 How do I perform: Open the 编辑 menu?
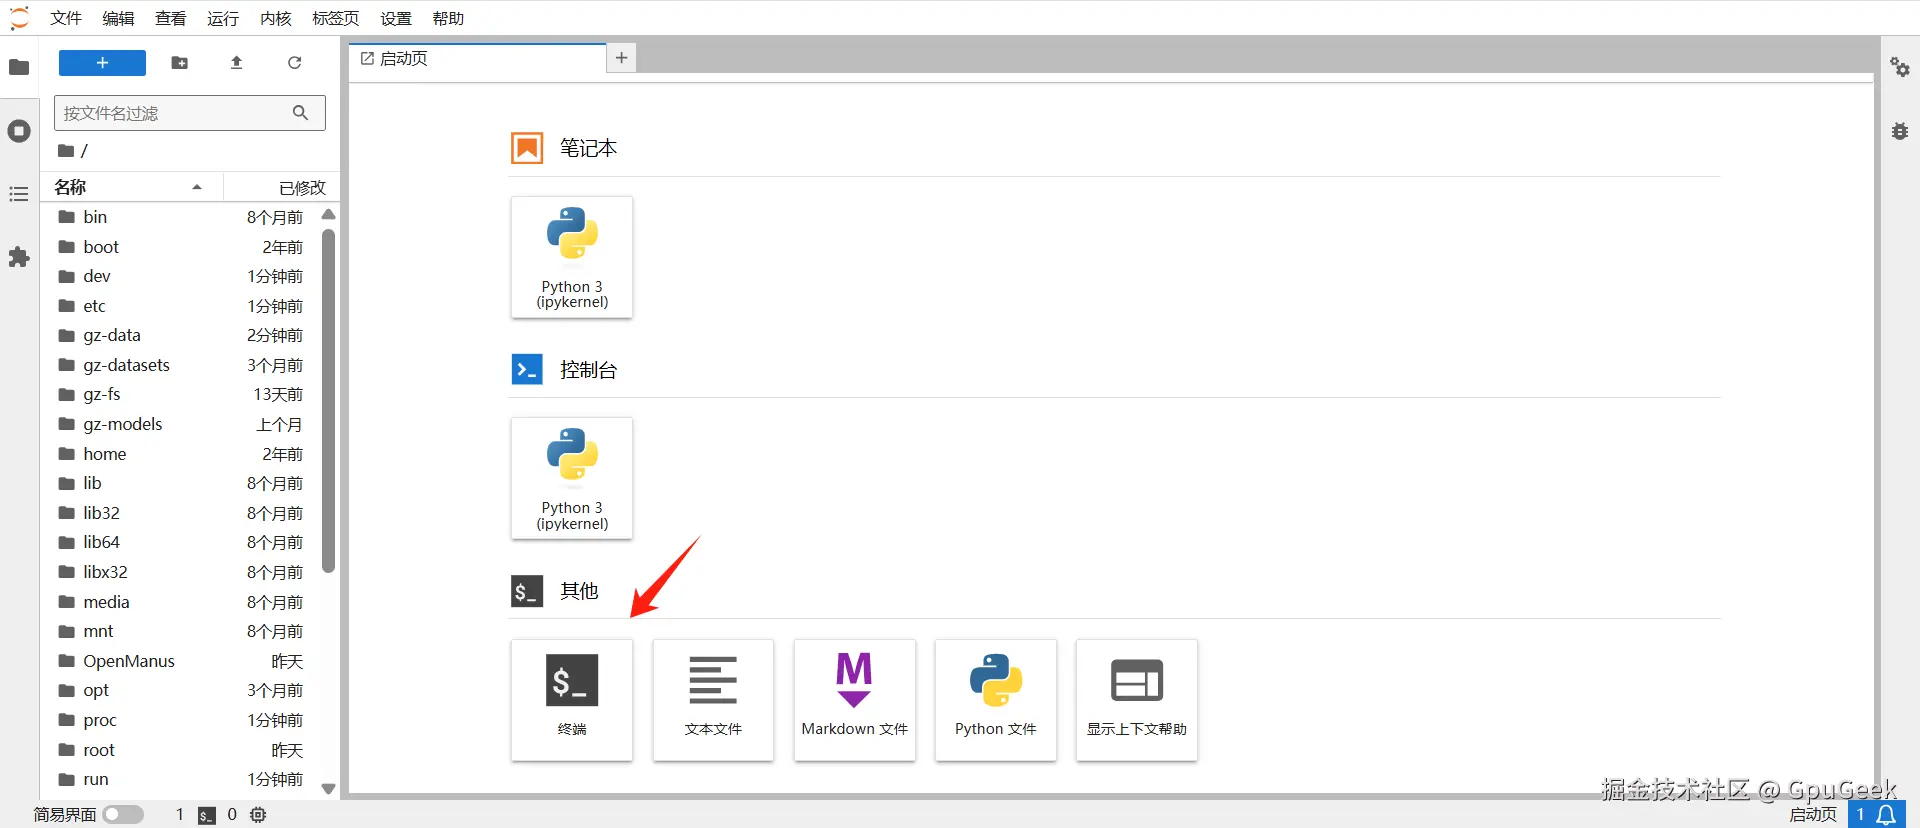click(x=118, y=18)
